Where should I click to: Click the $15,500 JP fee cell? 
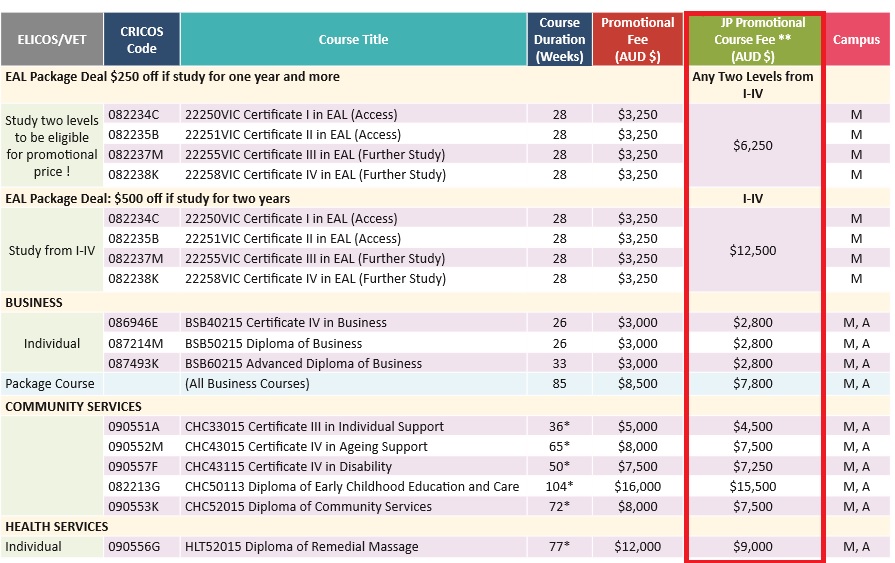pyautogui.click(x=753, y=486)
